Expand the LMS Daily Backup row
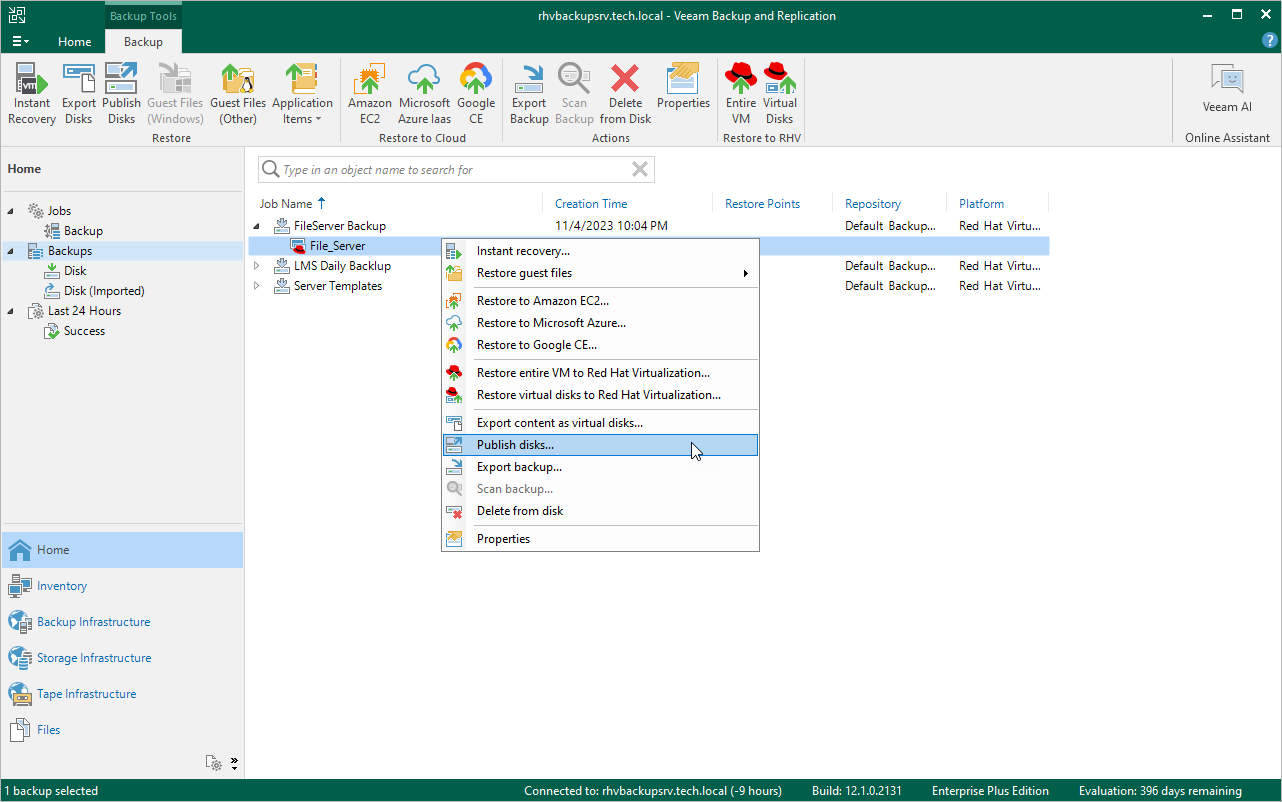This screenshot has height=802, width=1282. click(x=256, y=266)
